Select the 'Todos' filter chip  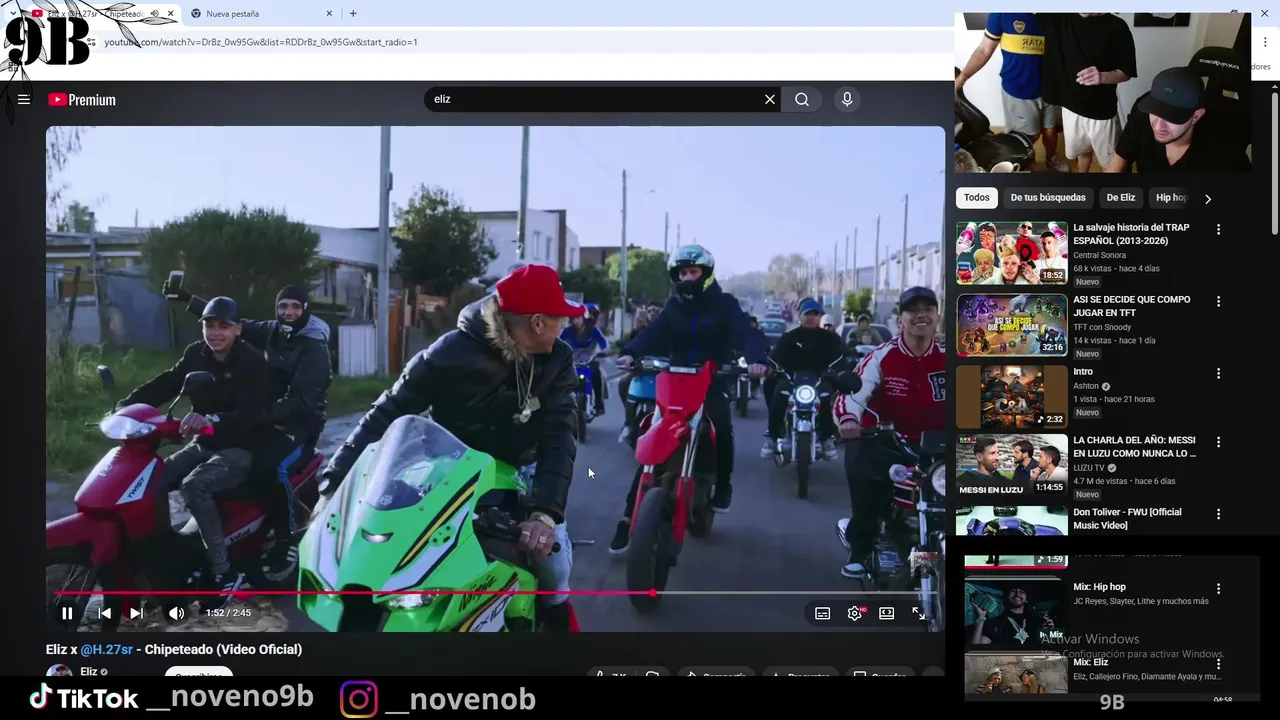pos(977,198)
